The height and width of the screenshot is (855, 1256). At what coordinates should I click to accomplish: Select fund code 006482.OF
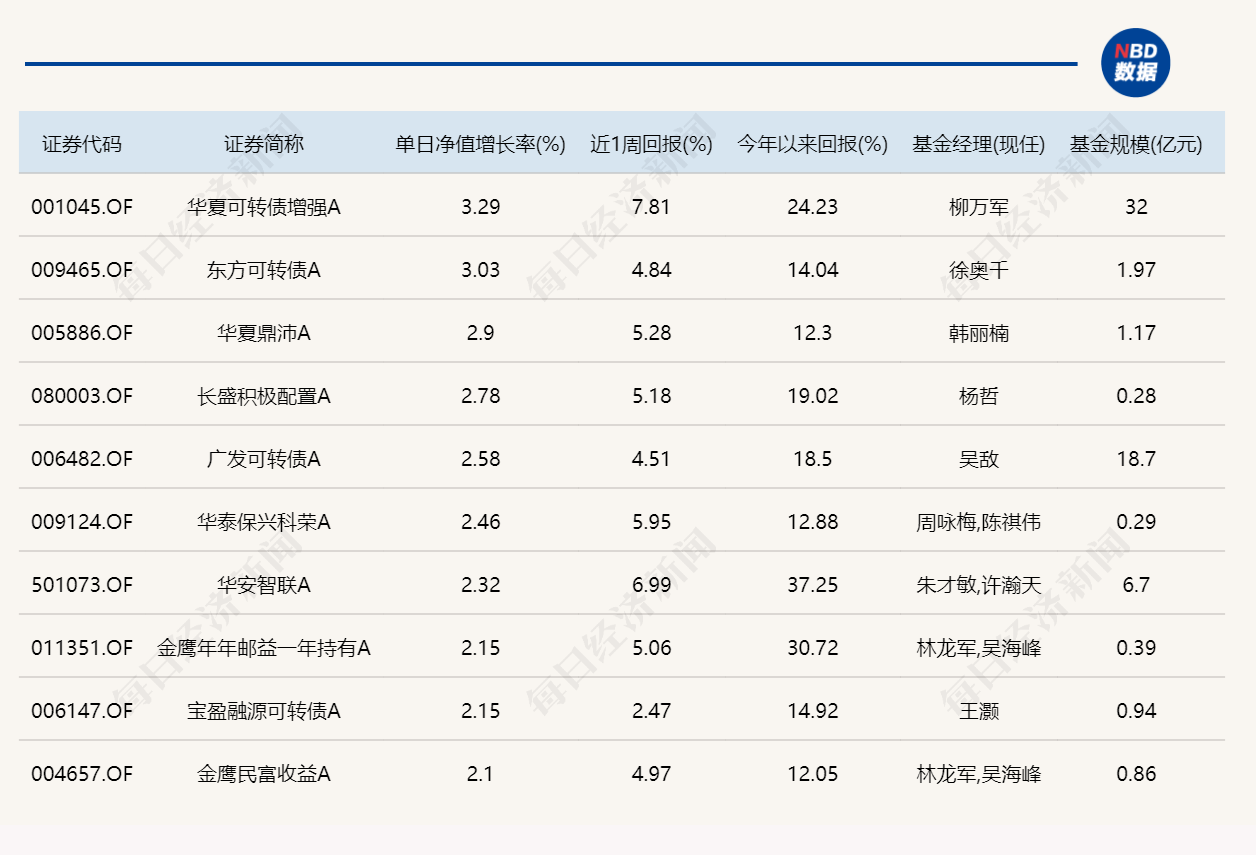pyautogui.click(x=82, y=459)
